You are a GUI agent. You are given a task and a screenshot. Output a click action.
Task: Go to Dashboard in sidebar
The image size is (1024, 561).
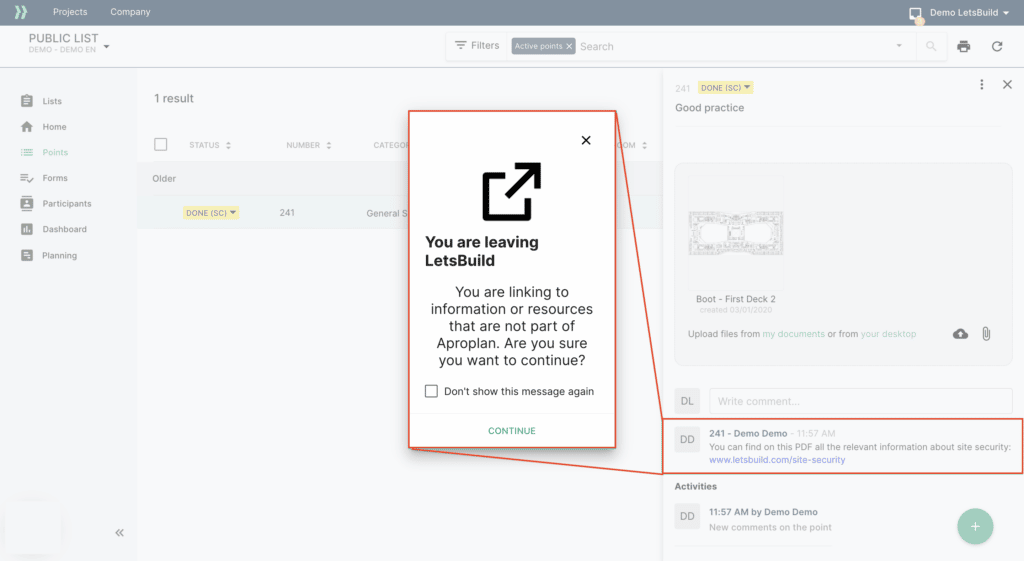coord(64,229)
